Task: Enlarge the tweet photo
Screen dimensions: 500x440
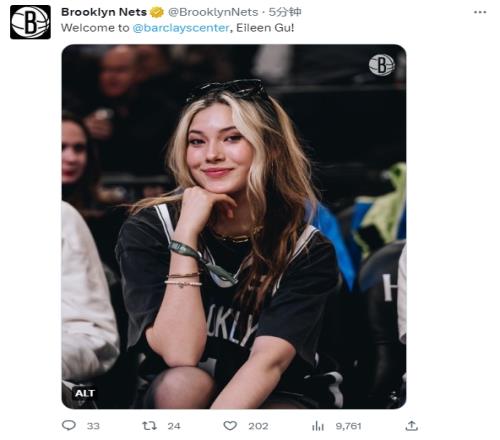Action: click(x=234, y=227)
